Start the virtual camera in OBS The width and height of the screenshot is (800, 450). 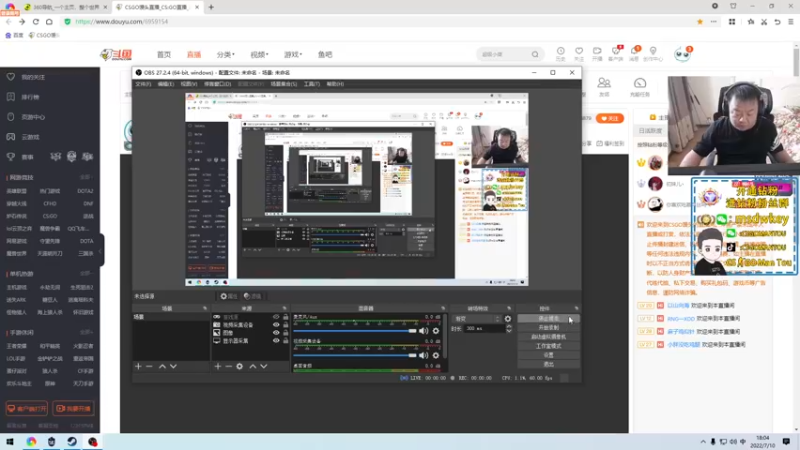(x=548, y=337)
